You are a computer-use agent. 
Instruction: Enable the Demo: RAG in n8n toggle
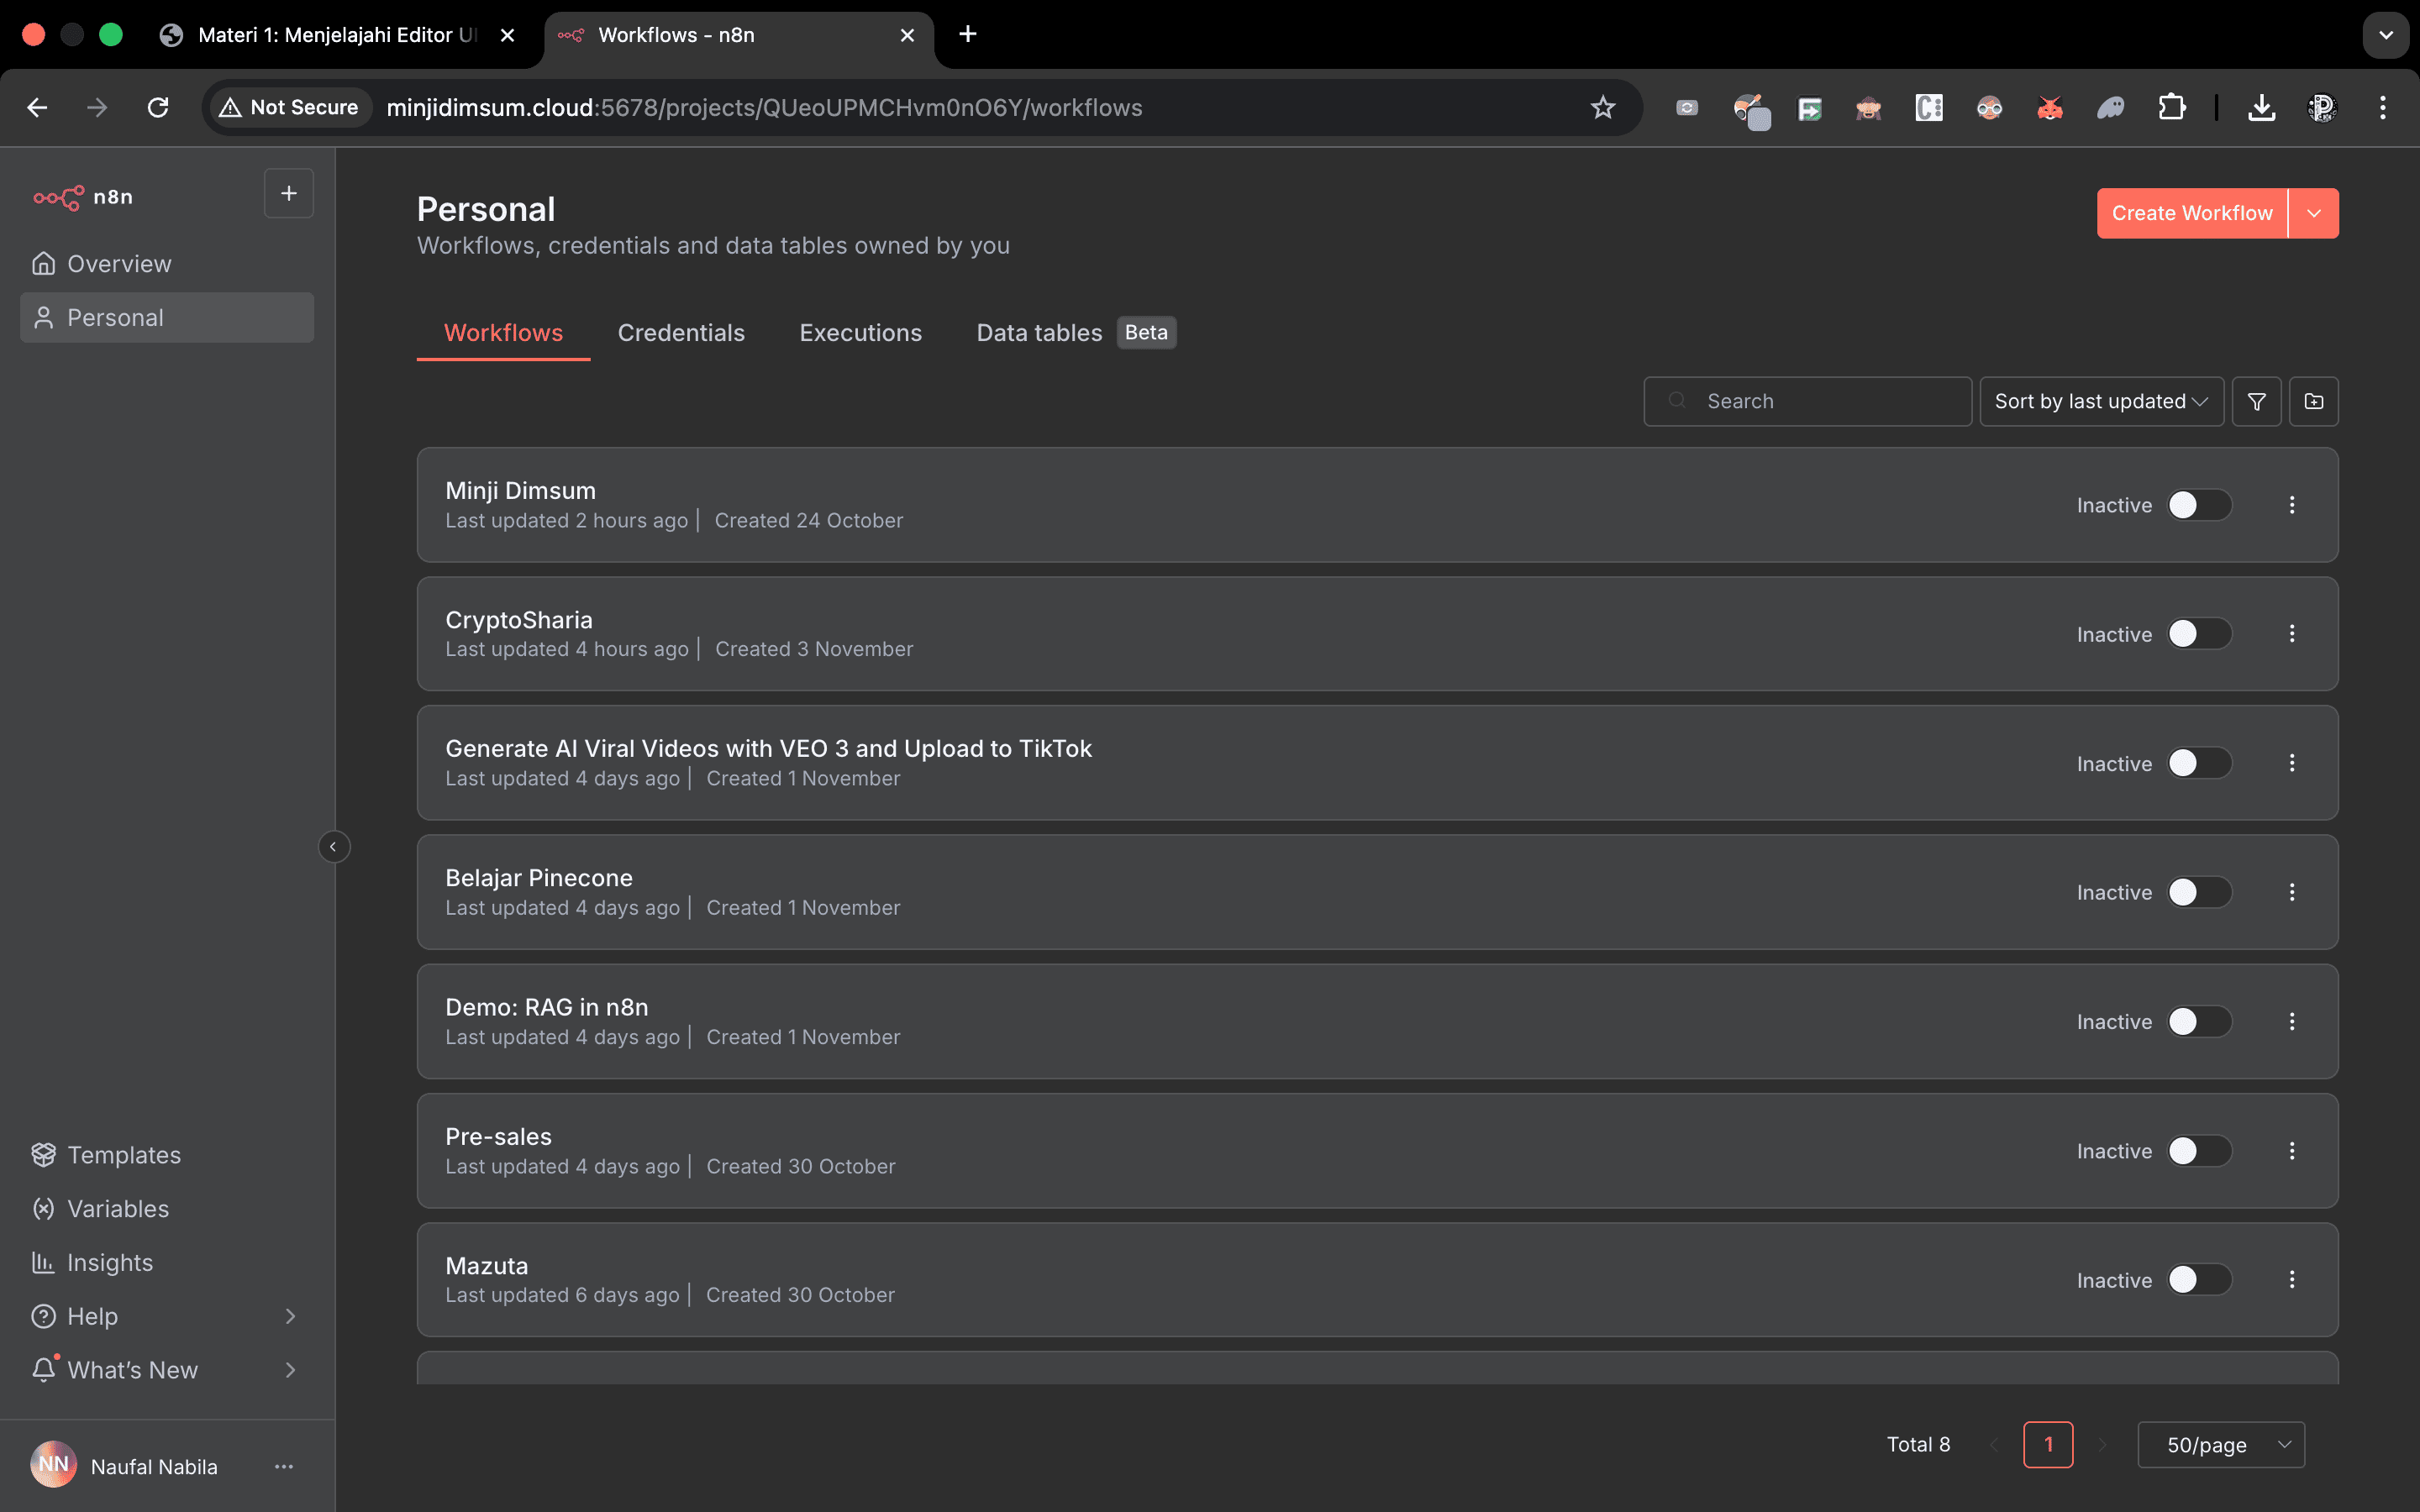(x=2200, y=1022)
